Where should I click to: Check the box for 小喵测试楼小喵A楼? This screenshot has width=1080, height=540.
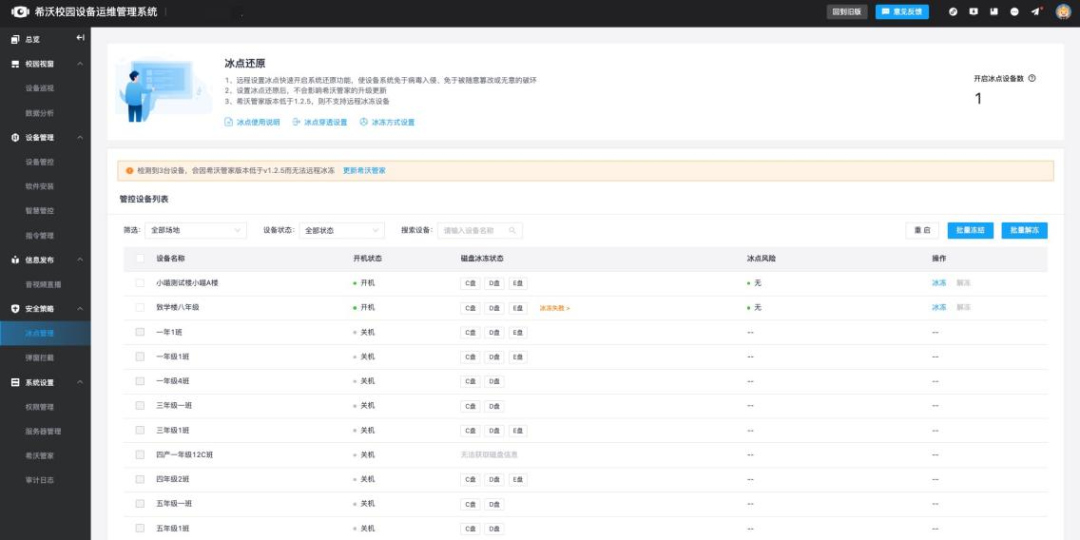[x=140, y=283]
